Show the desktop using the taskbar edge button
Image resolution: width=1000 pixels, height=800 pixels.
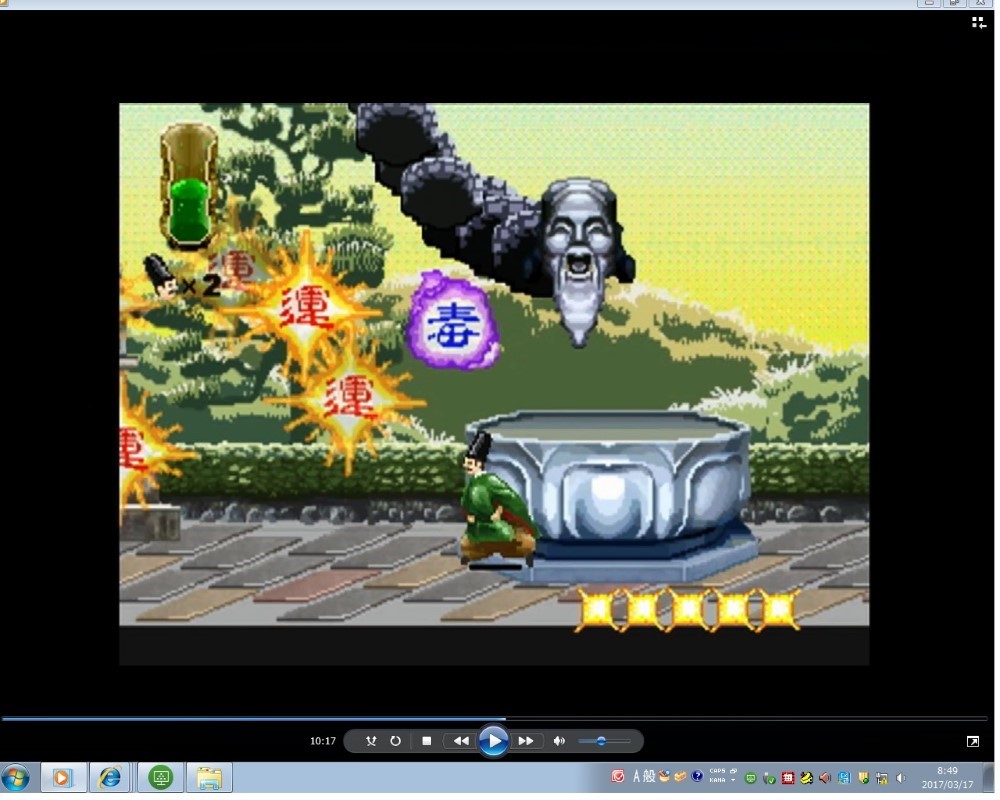(x=987, y=778)
